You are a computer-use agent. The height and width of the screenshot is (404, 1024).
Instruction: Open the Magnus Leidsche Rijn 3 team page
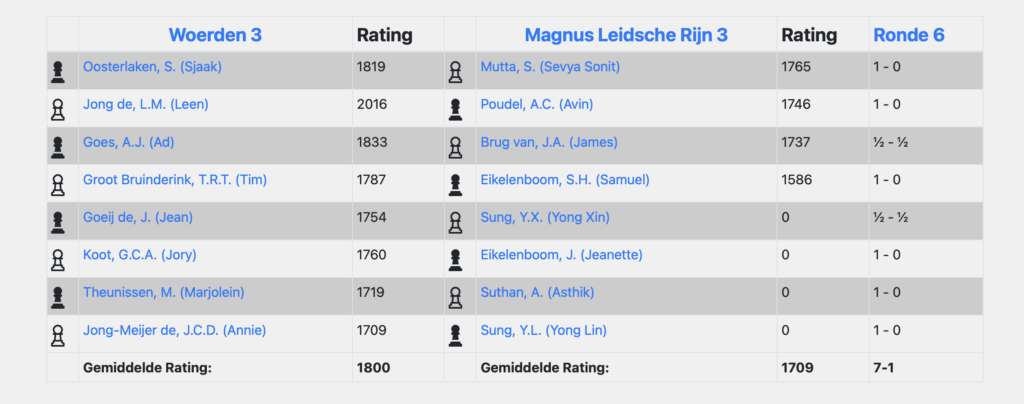626,35
